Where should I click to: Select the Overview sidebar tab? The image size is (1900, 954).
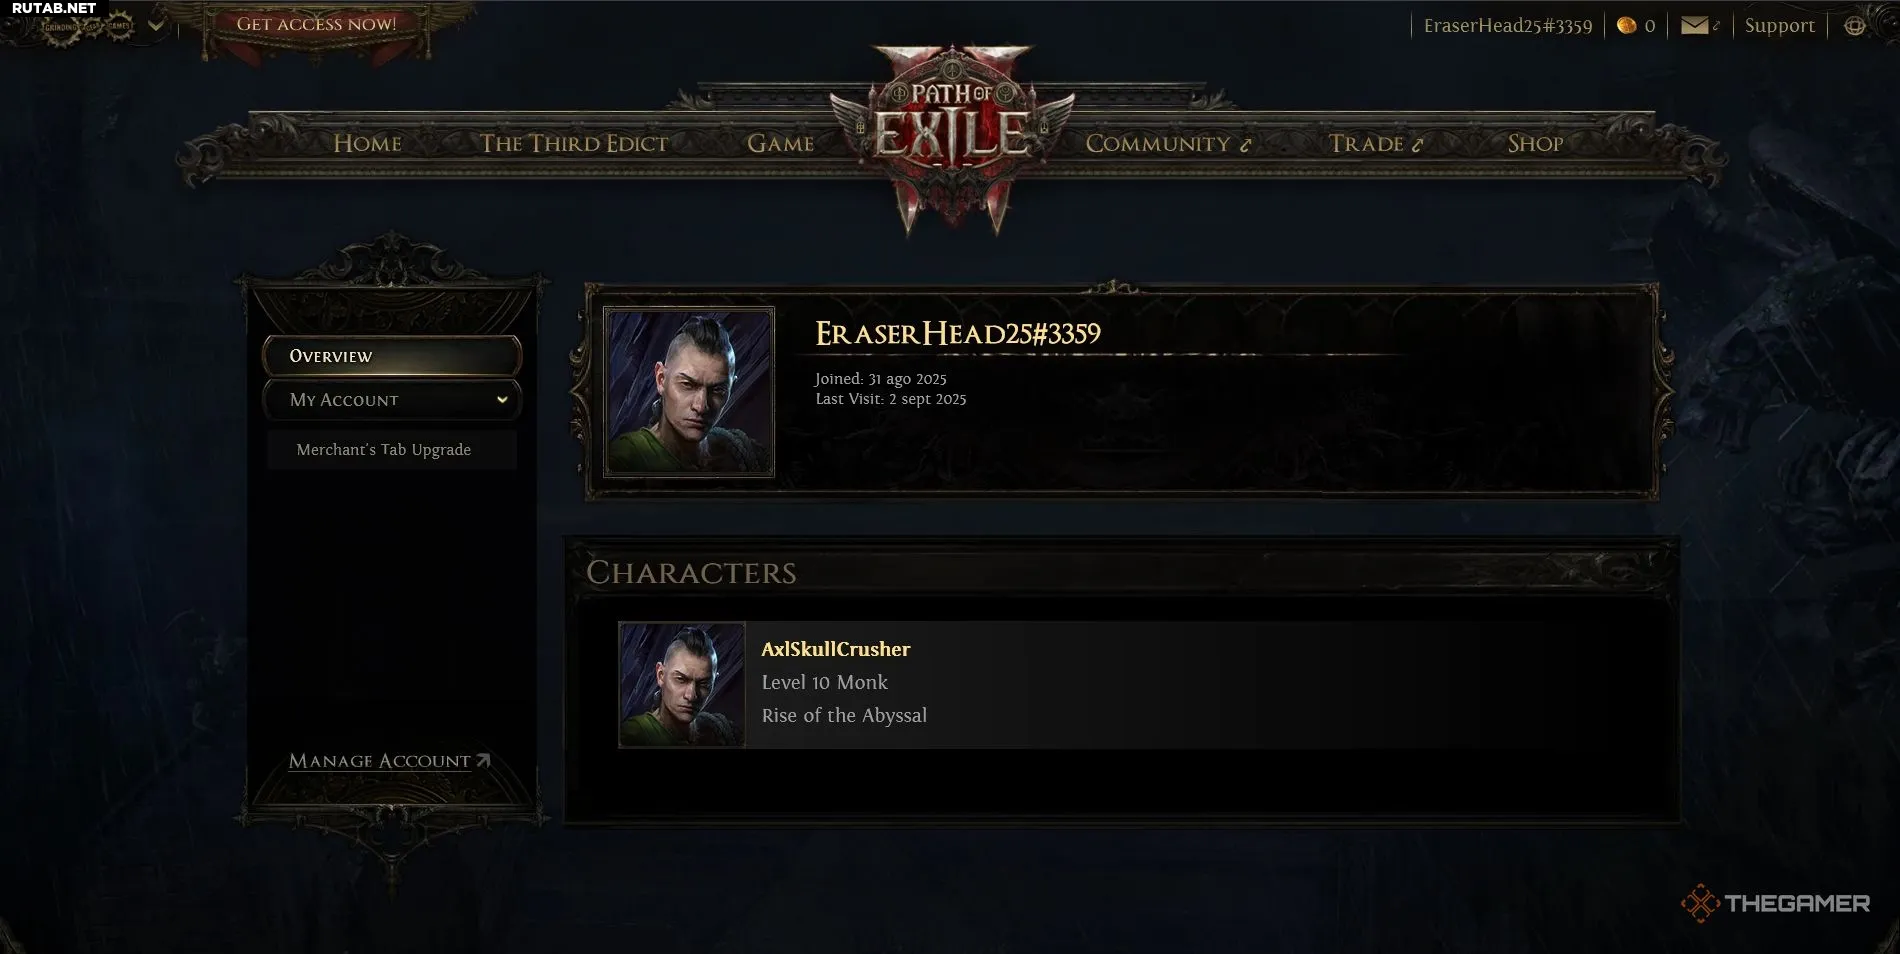pyautogui.click(x=392, y=356)
